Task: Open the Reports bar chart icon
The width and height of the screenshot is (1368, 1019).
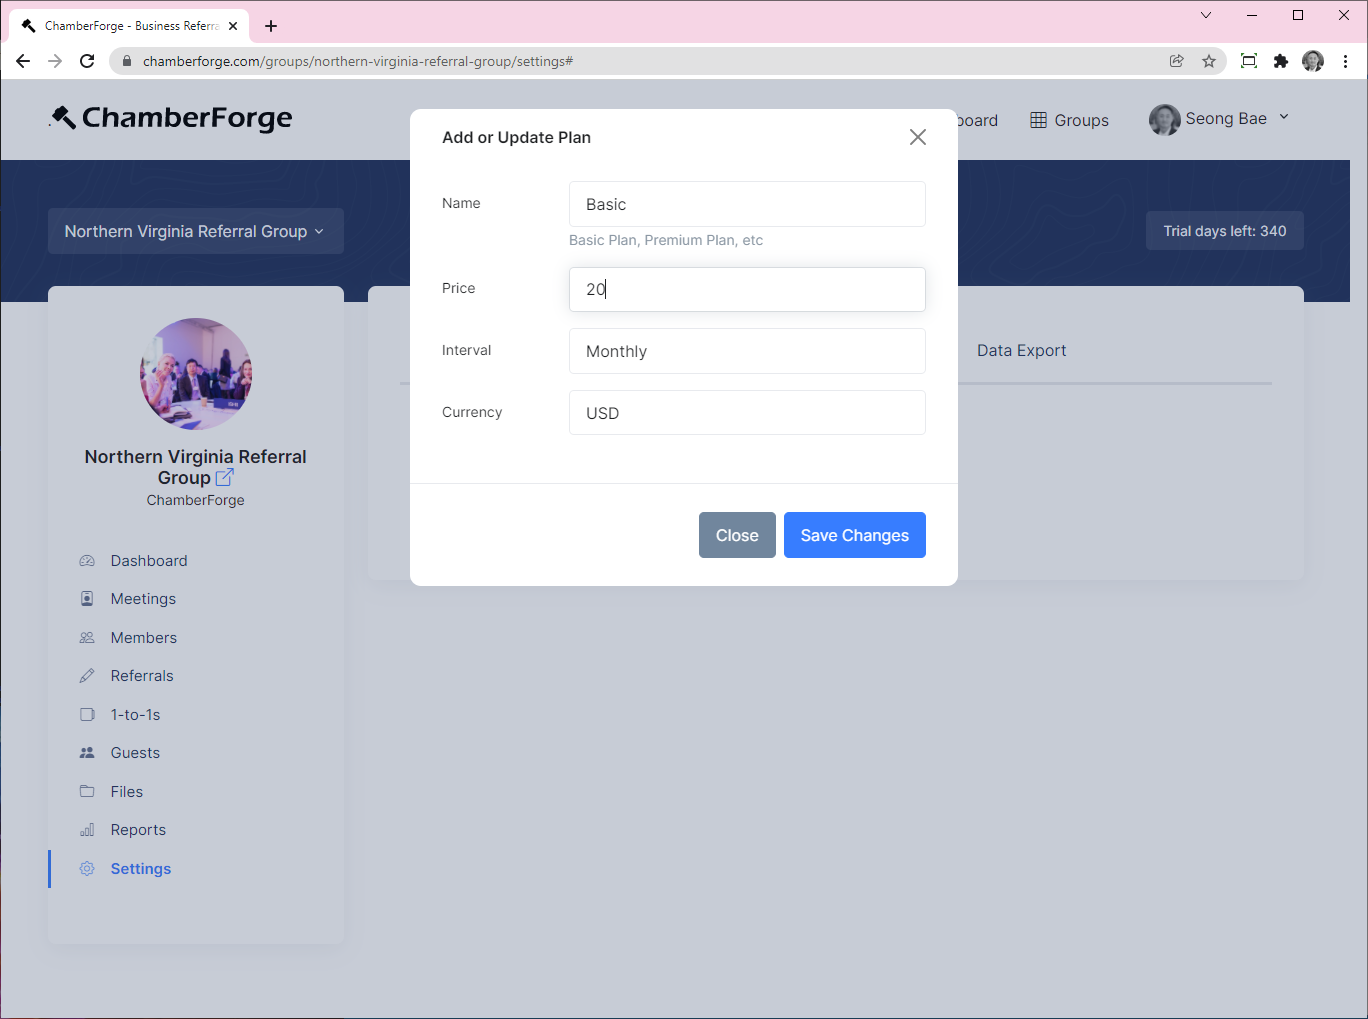Action: coord(87,830)
